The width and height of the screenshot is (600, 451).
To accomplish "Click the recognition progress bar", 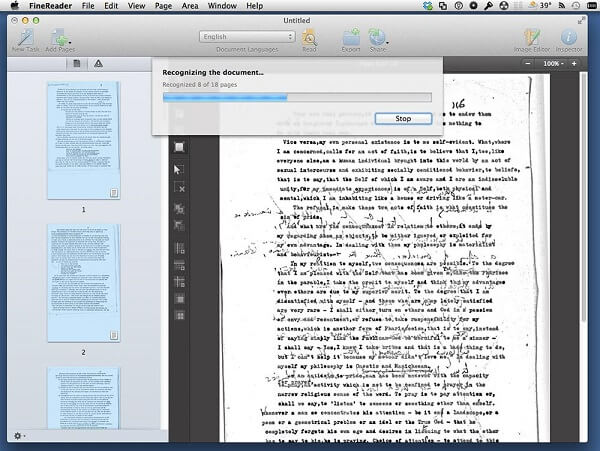I will (x=297, y=98).
